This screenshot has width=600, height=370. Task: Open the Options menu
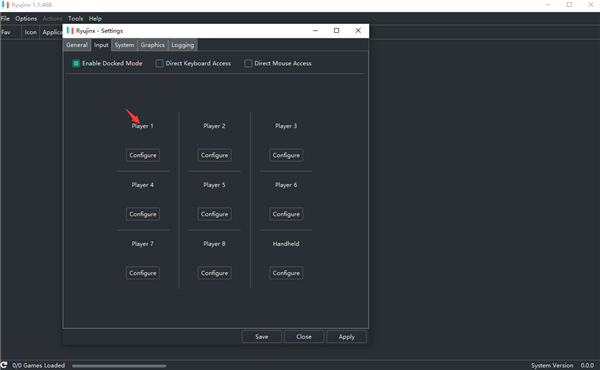26,18
